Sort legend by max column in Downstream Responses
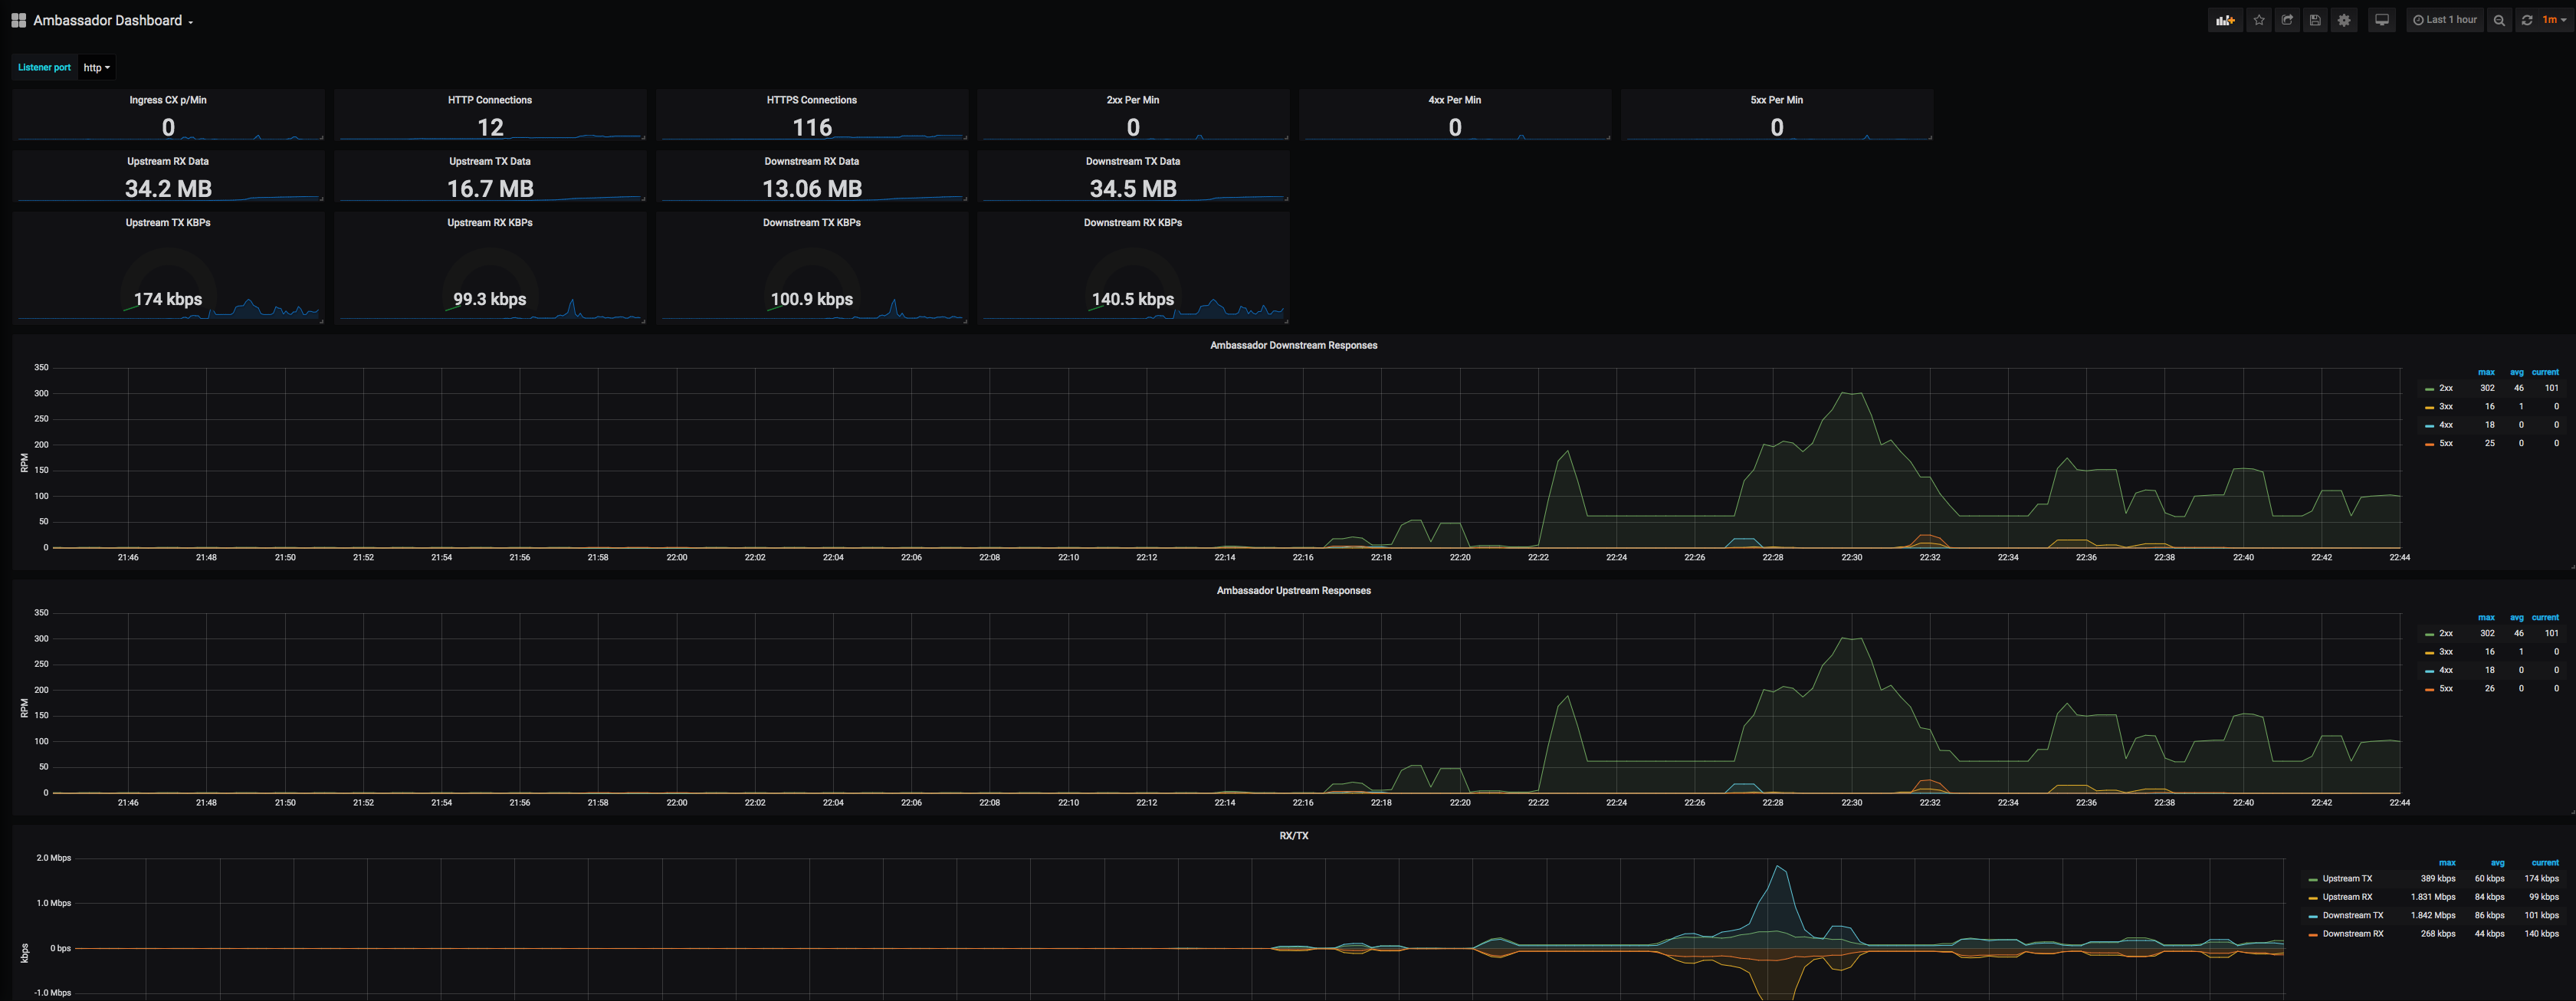 [2486, 372]
